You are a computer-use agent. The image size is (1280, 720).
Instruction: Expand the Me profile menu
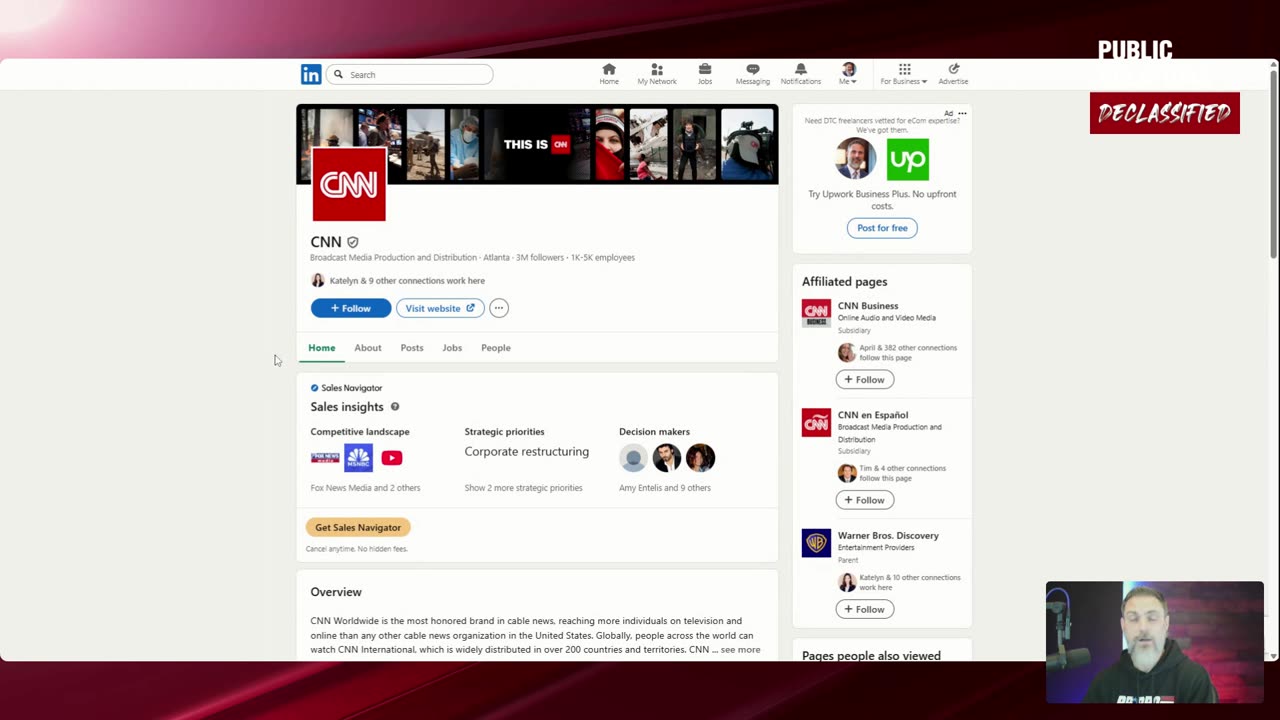tap(848, 74)
